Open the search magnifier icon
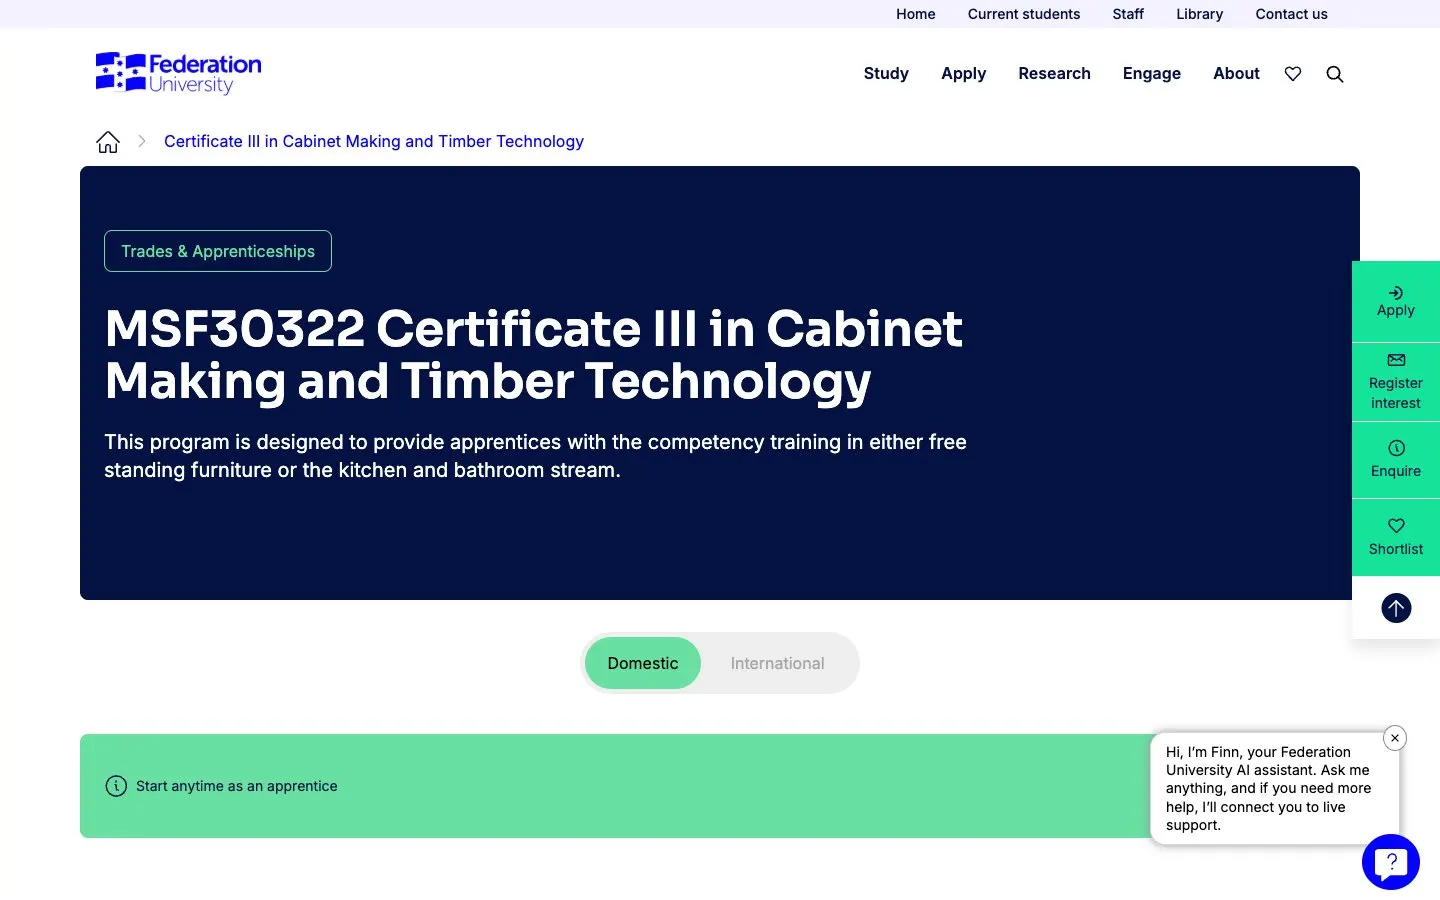The image size is (1440, 900). [x=1335, y=74]
